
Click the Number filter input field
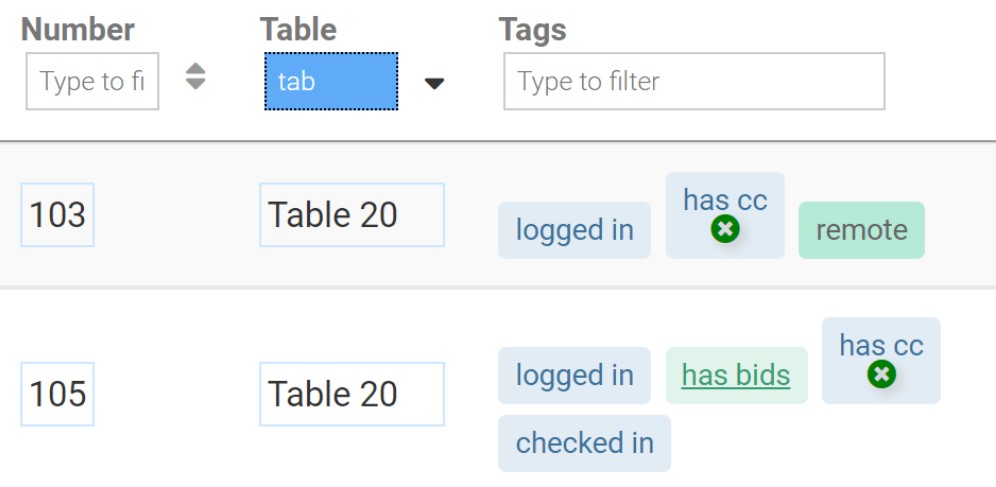pyautogui.click(x=92, y=81)
